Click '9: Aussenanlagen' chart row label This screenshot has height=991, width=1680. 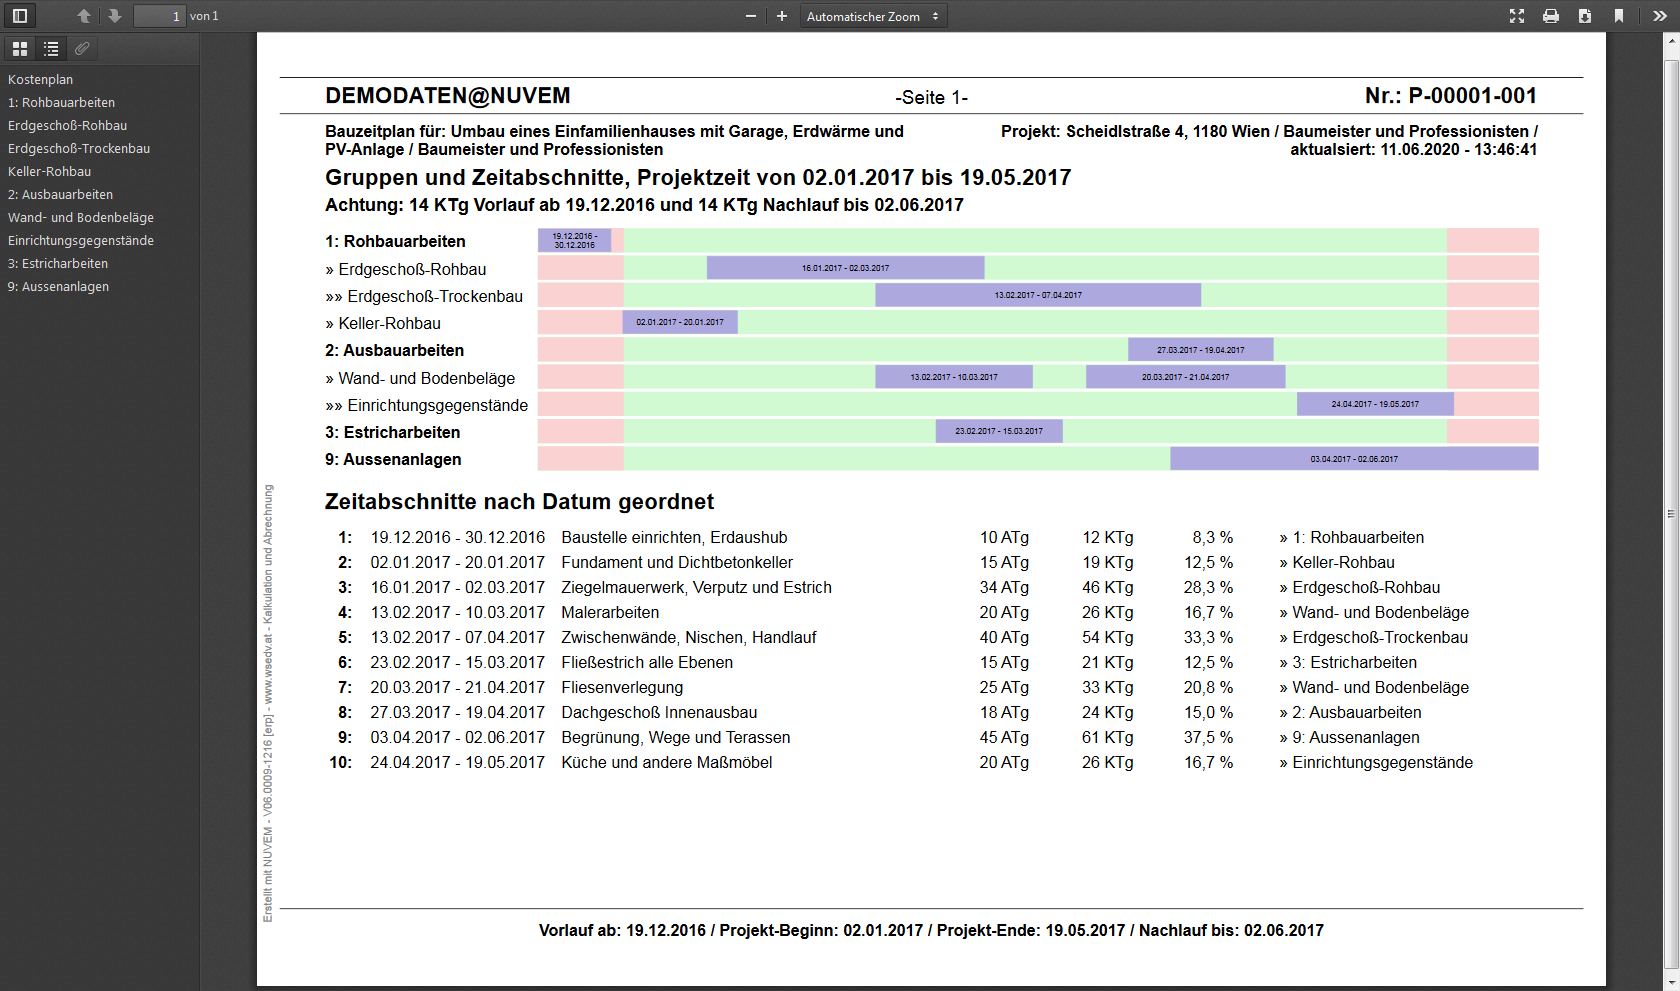[x=393, y=460]
